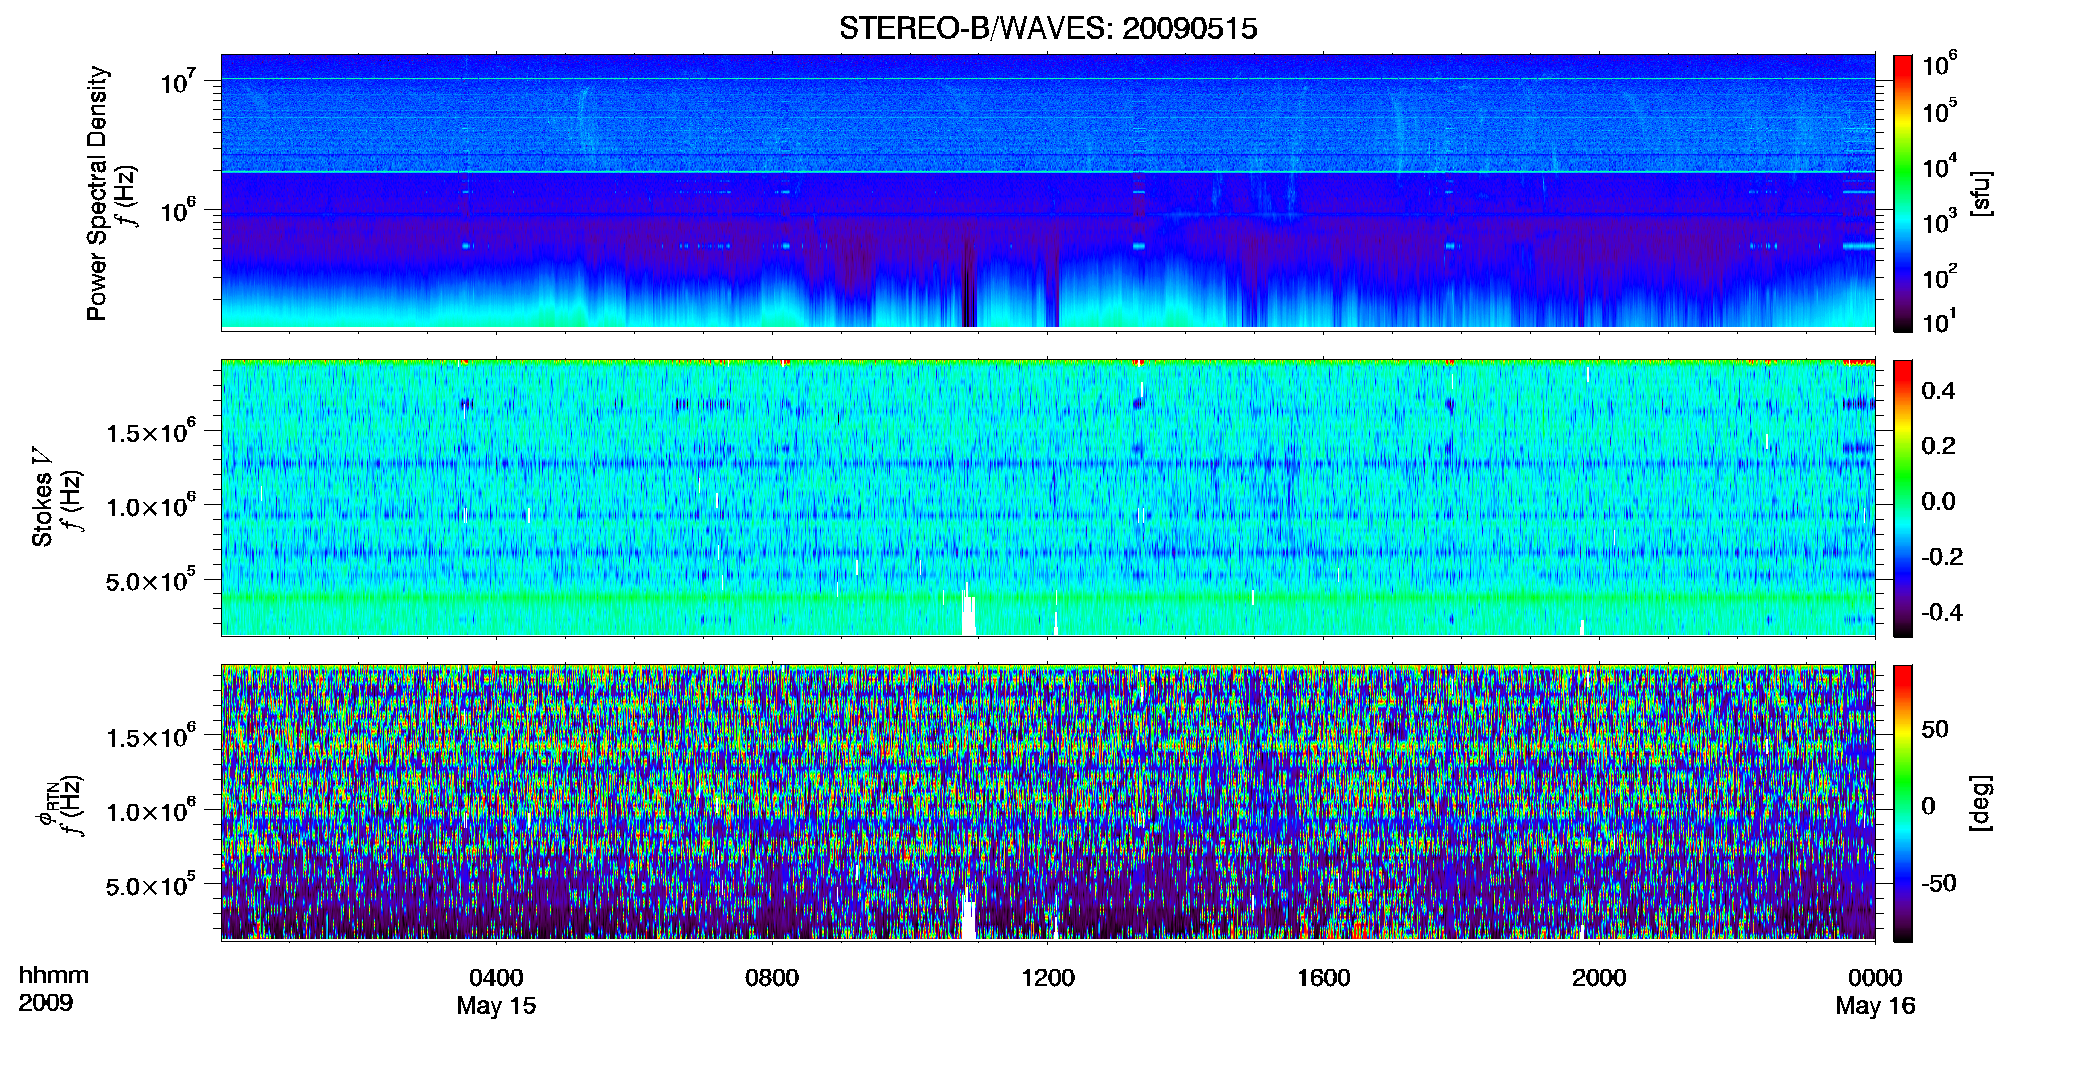Click the [sfu] power spectral density colorbar
This screenshot has height=1080, width=2096.
click(1903, 193)
